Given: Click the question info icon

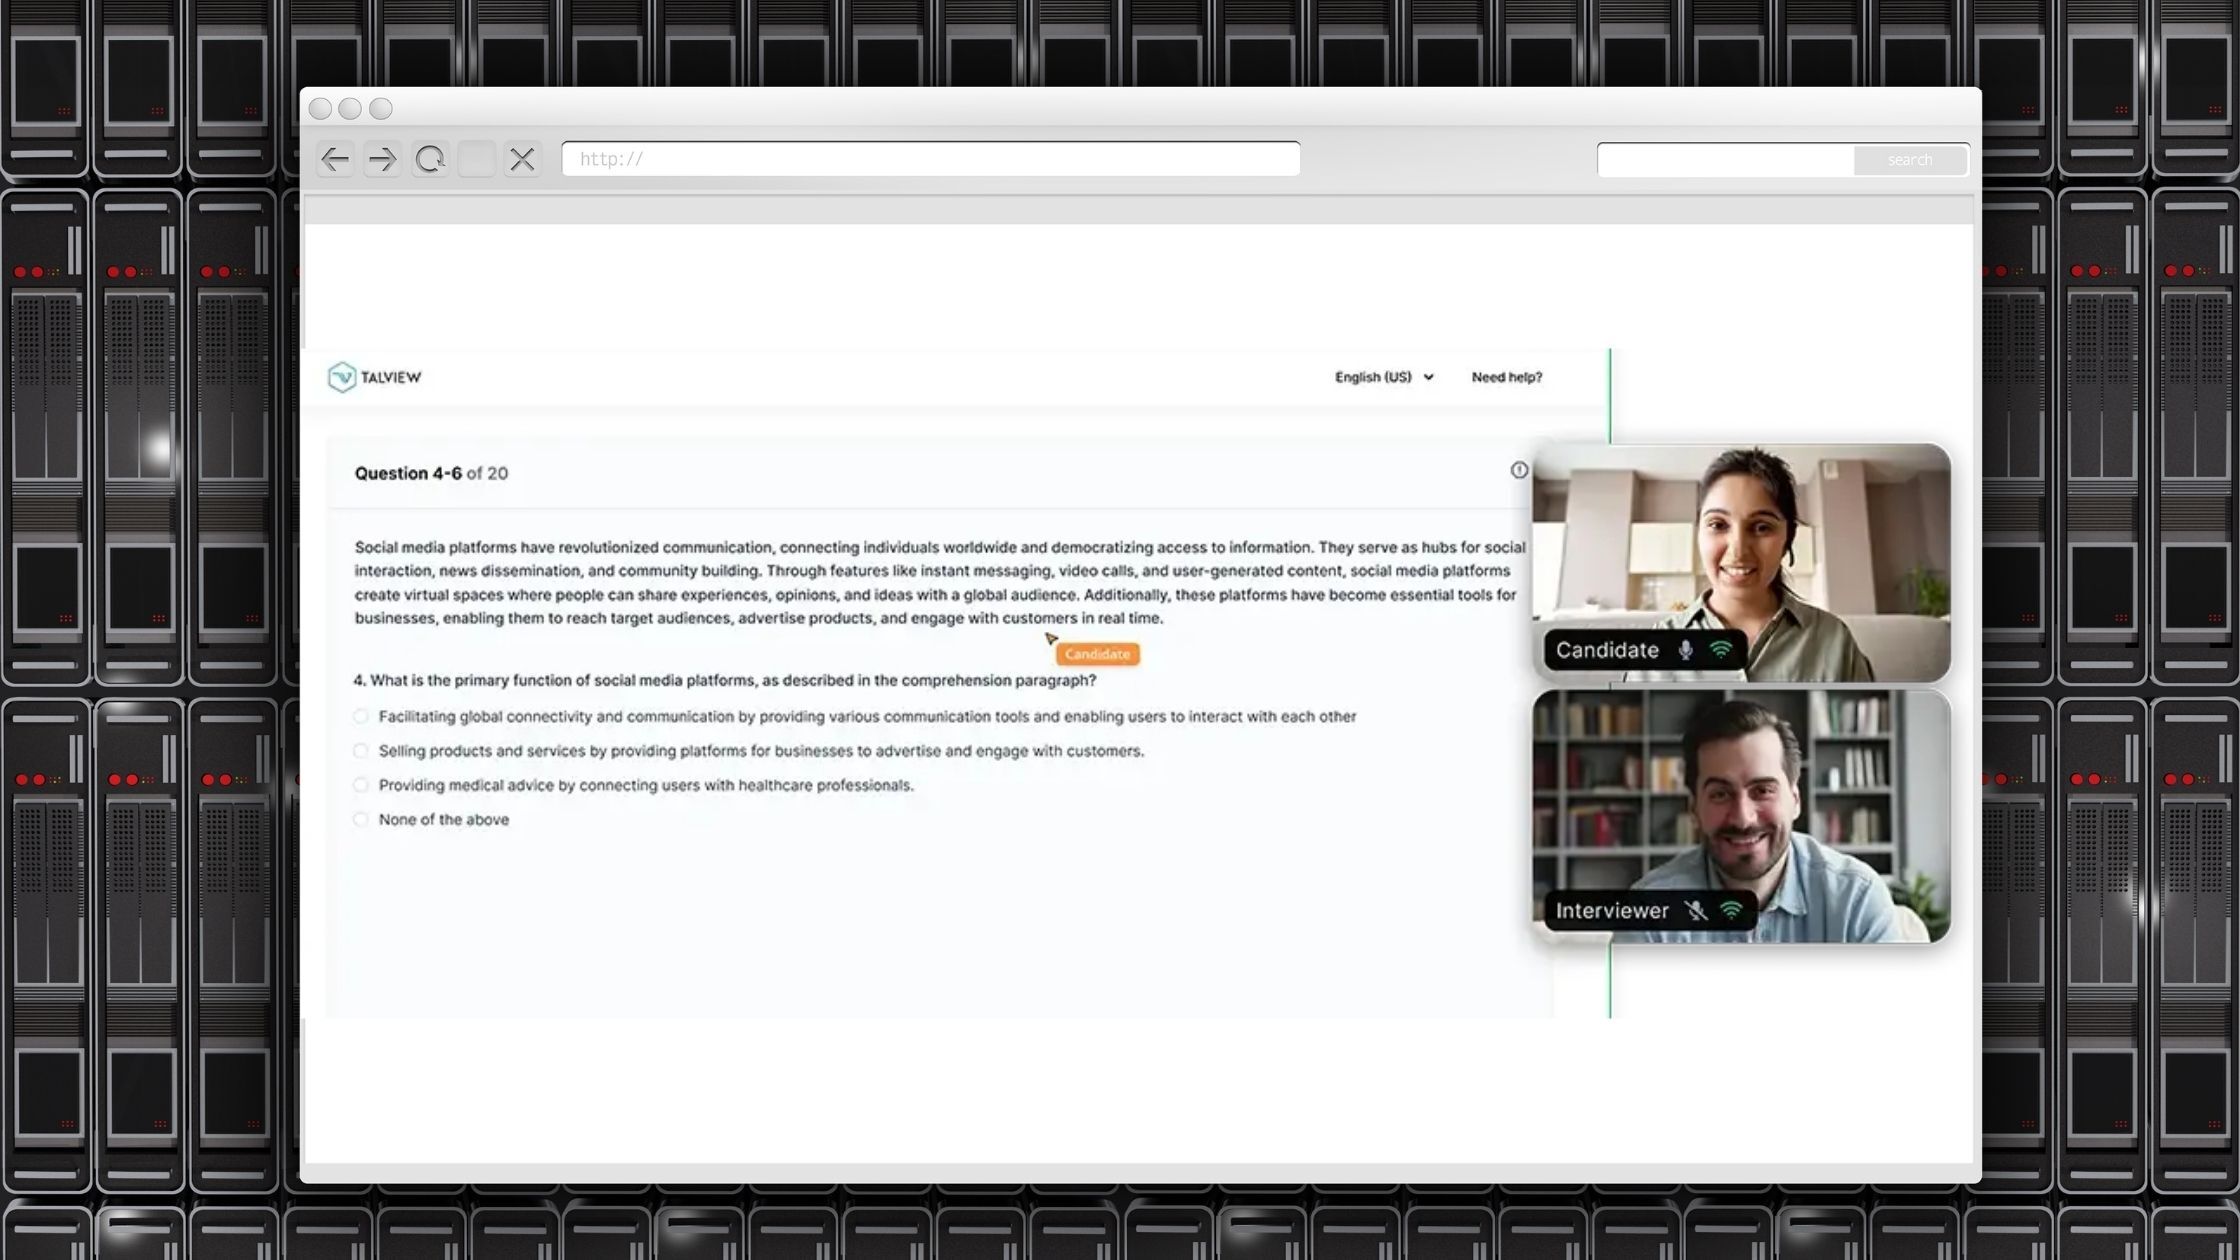Looking at the screenshot, I should (1519, 470).
